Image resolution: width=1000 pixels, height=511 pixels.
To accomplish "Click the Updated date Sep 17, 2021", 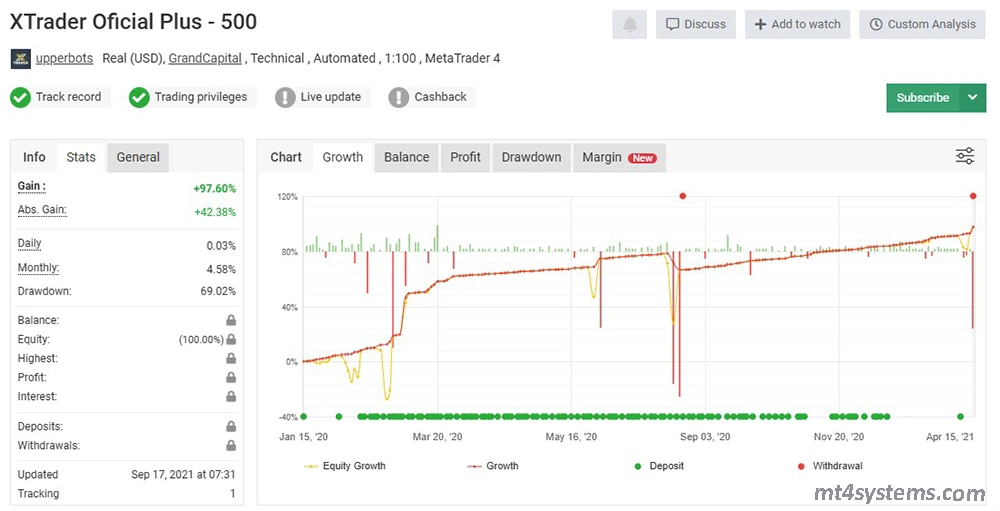I will click(183, 475).
